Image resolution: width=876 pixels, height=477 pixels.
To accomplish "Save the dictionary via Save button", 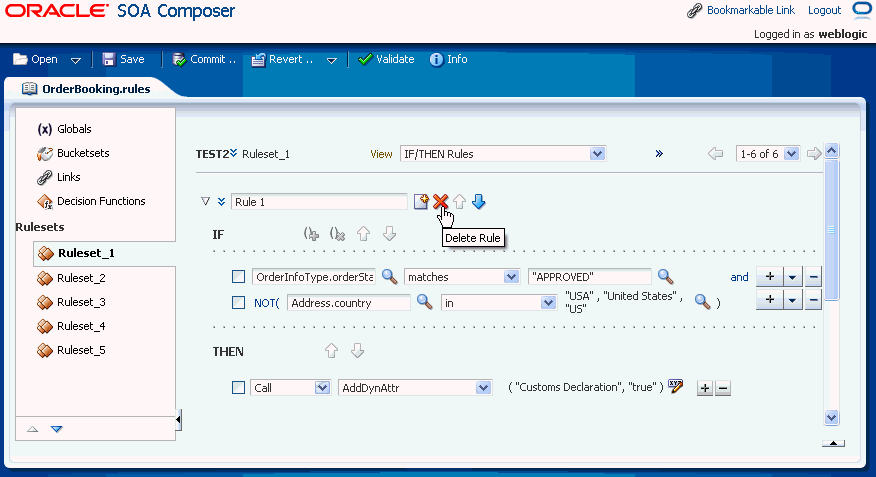I will tap(123, 59).
